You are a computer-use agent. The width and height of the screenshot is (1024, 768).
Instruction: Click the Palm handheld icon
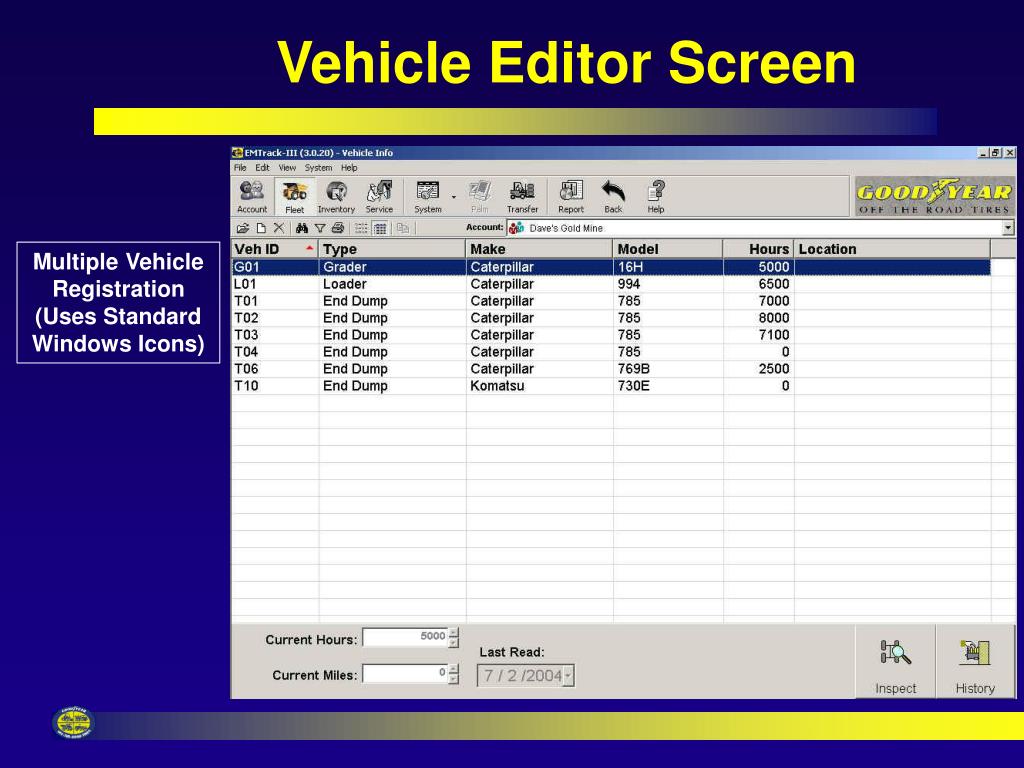tap(480, 197)
